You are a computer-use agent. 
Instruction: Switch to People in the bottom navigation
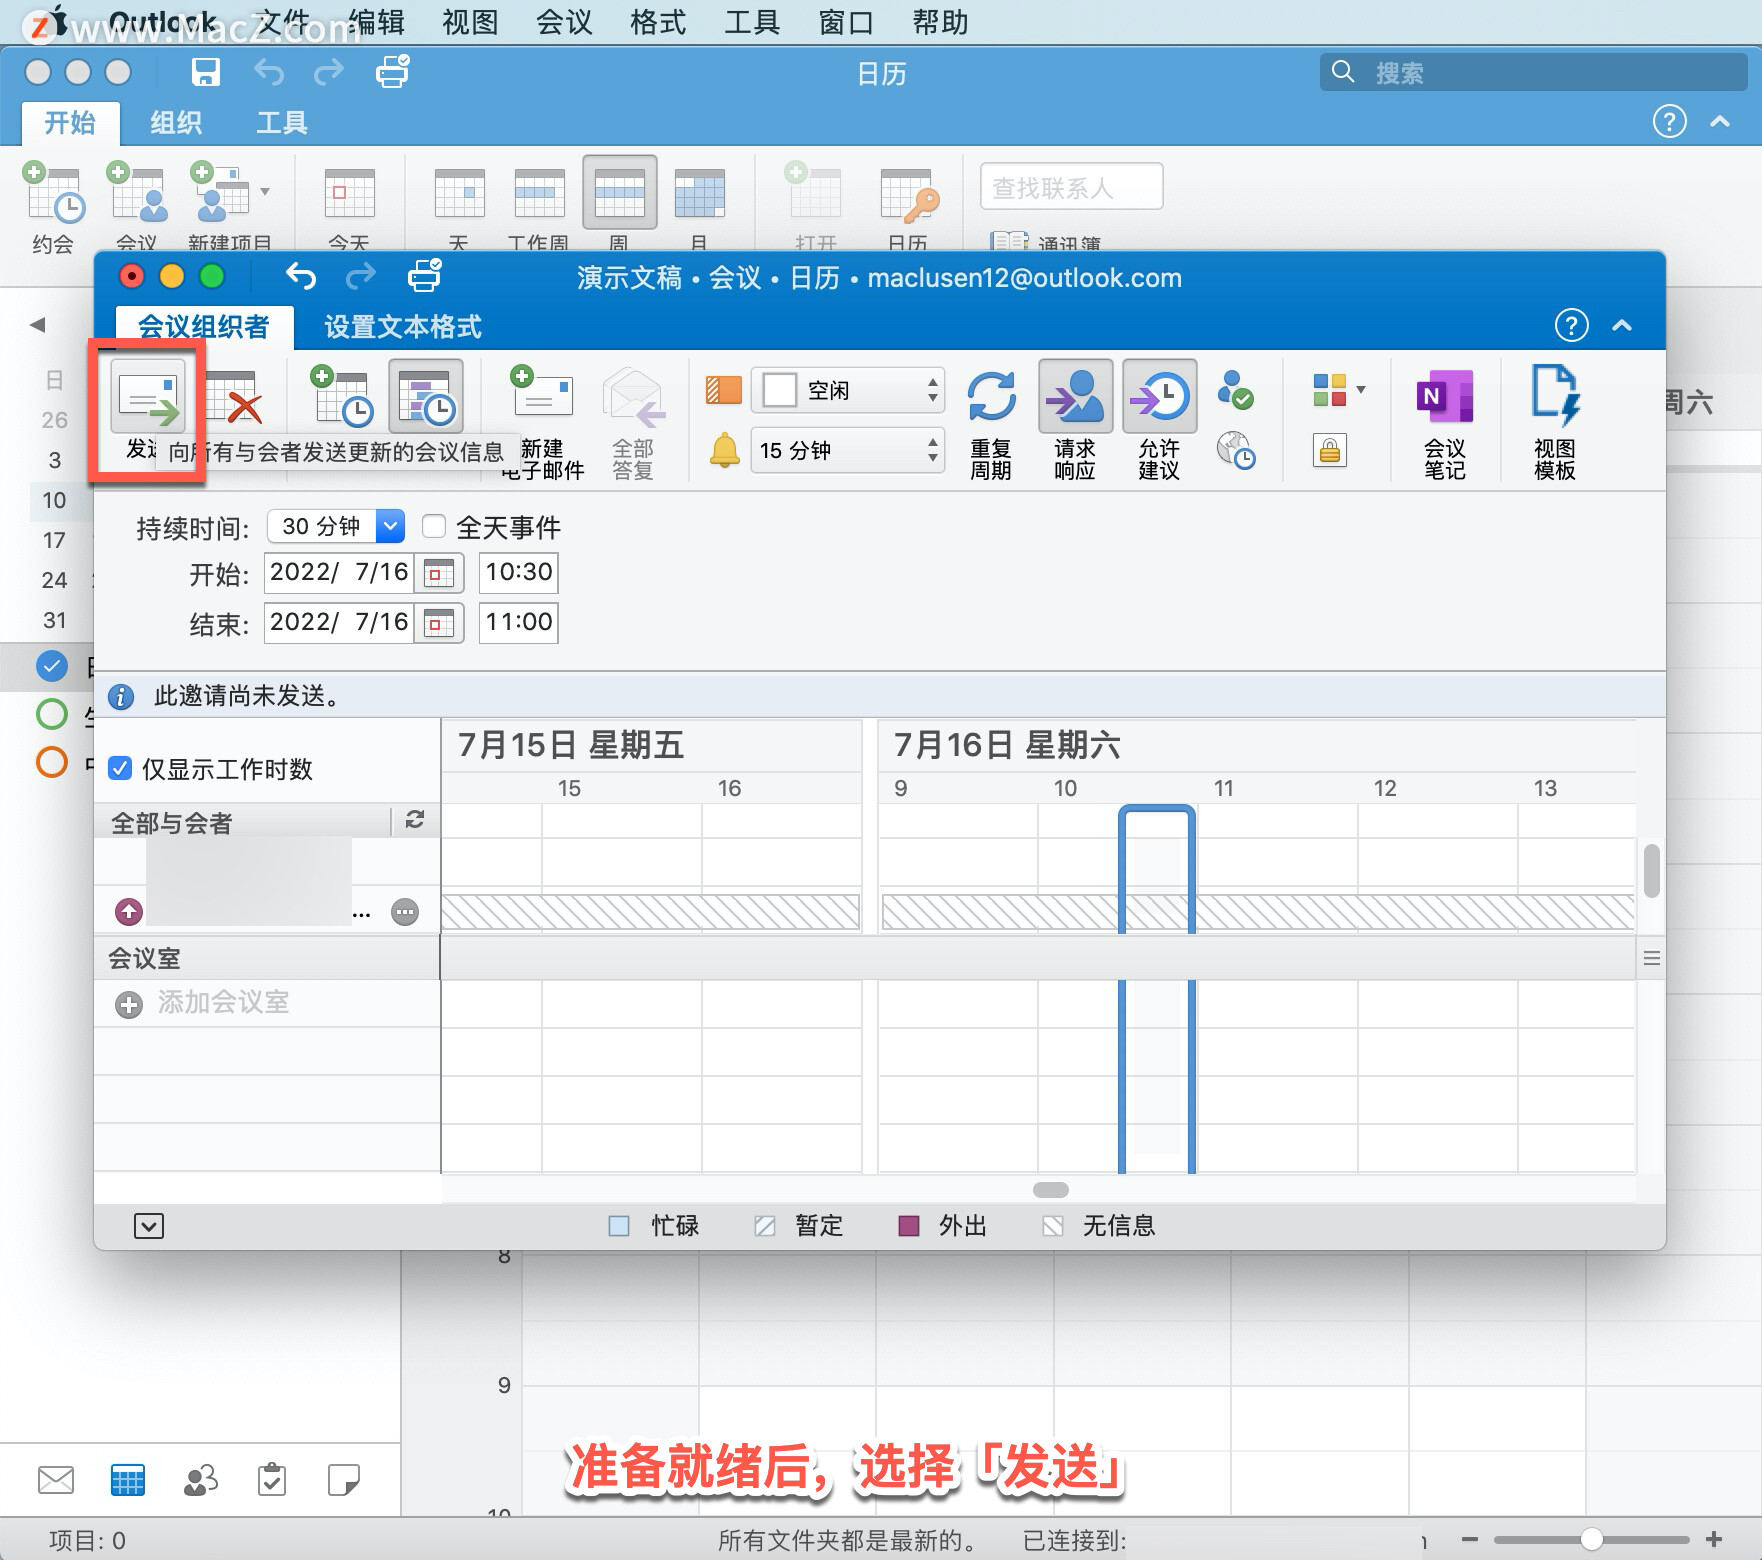[200, 1480]
